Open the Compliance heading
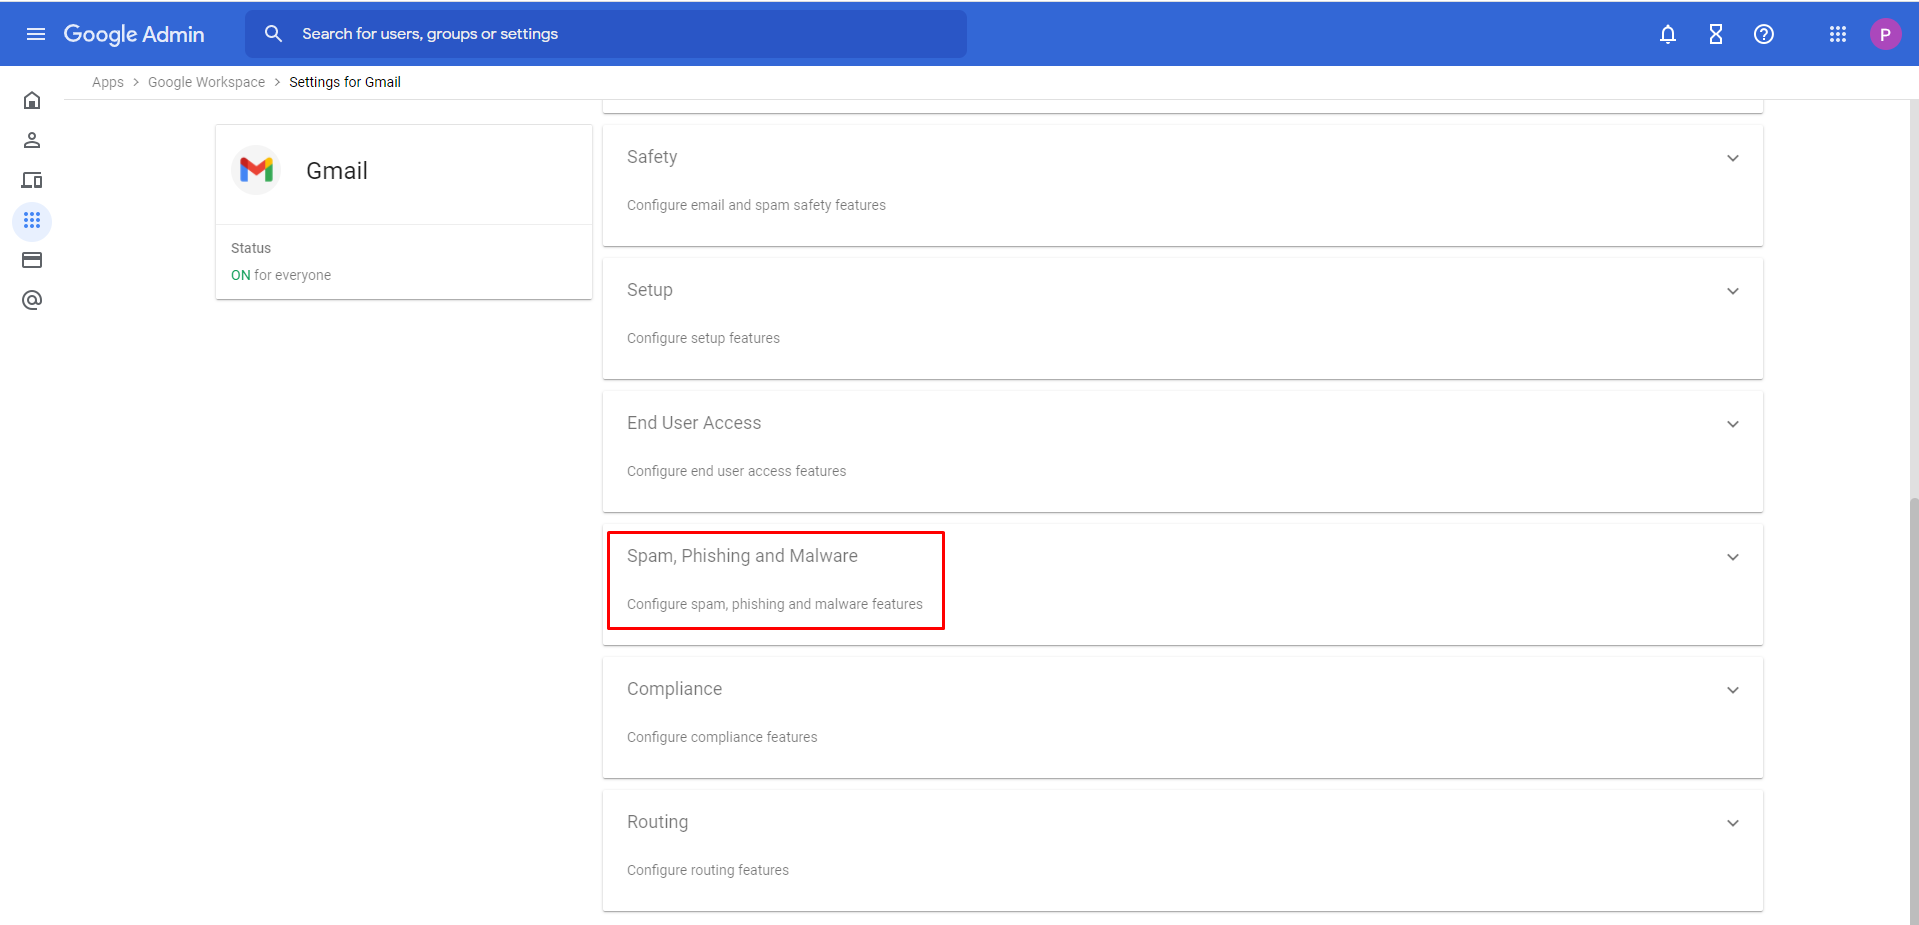 point(674,689)
